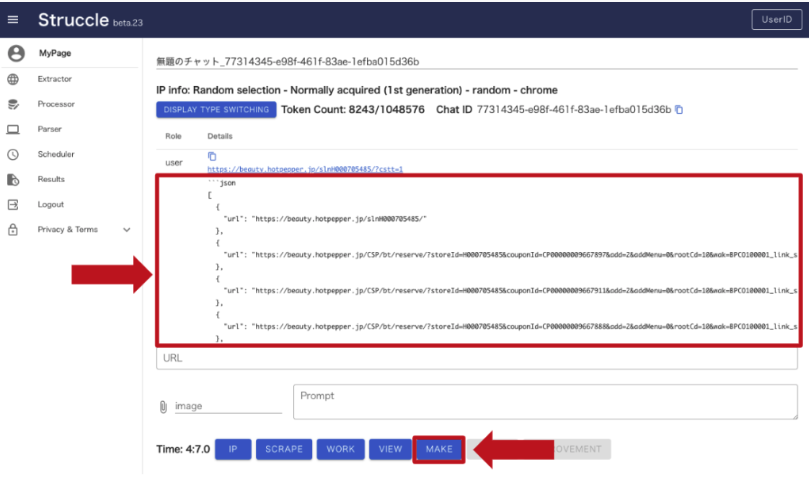Viewport: 809px width, 494px height.
Task: Go to the Extractor page
Action: tap(55, 79)
